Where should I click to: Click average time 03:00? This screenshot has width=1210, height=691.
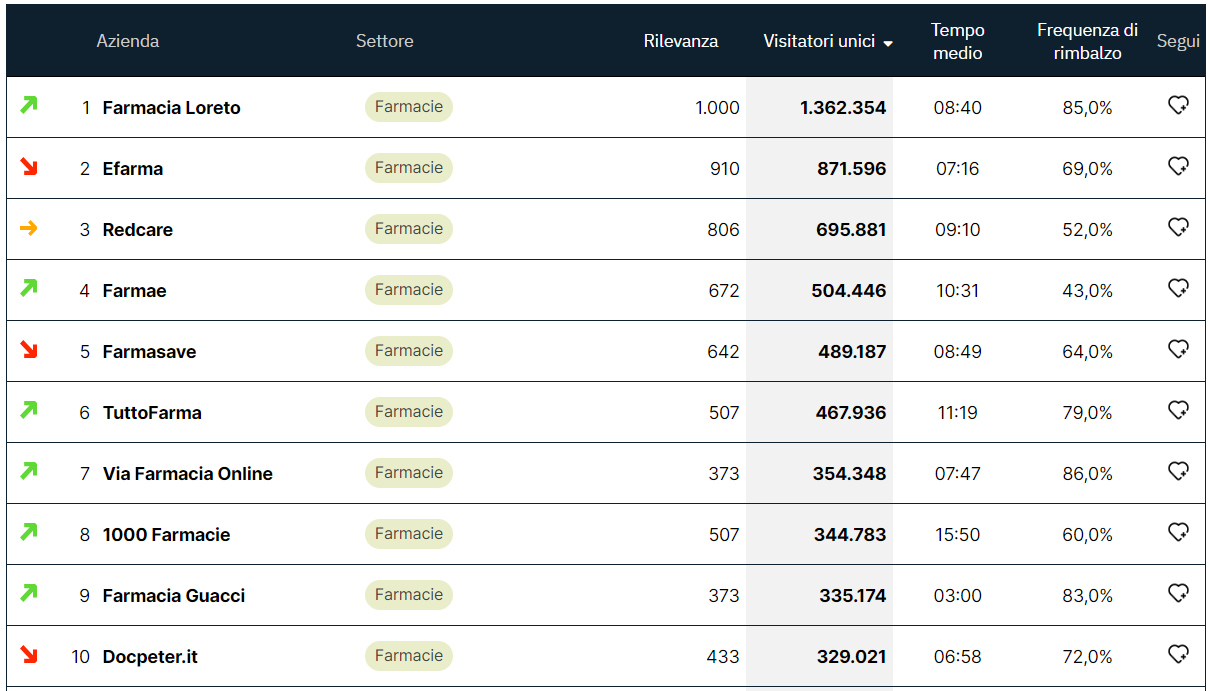(958, 596)
